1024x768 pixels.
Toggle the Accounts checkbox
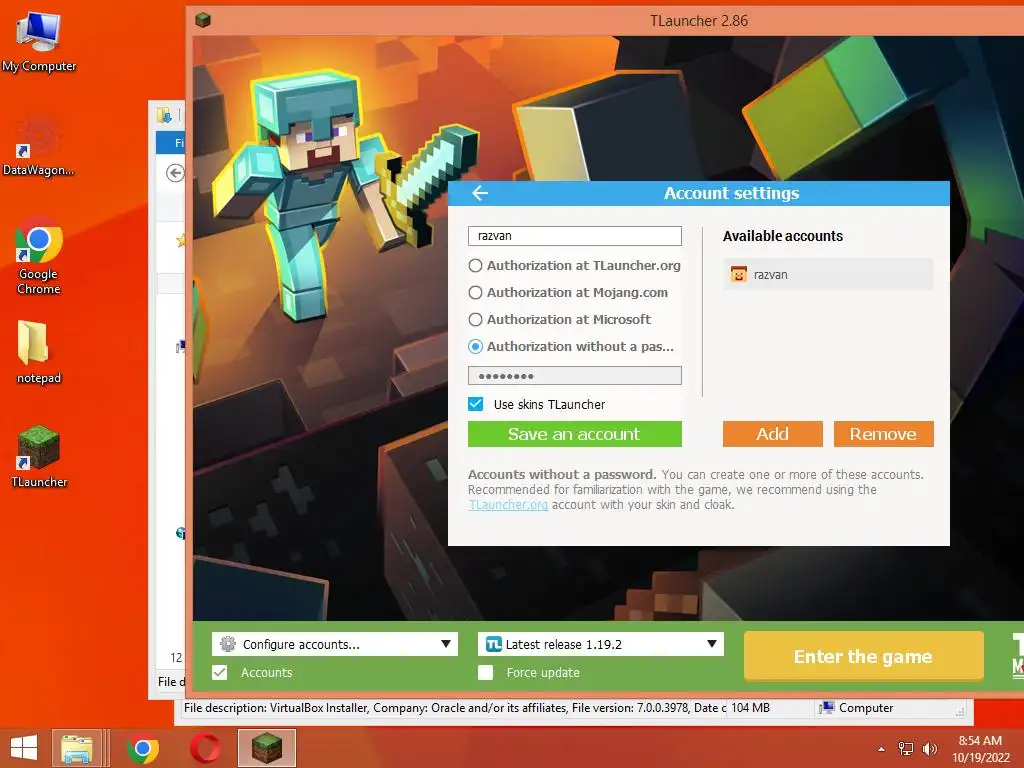(220, 673)
